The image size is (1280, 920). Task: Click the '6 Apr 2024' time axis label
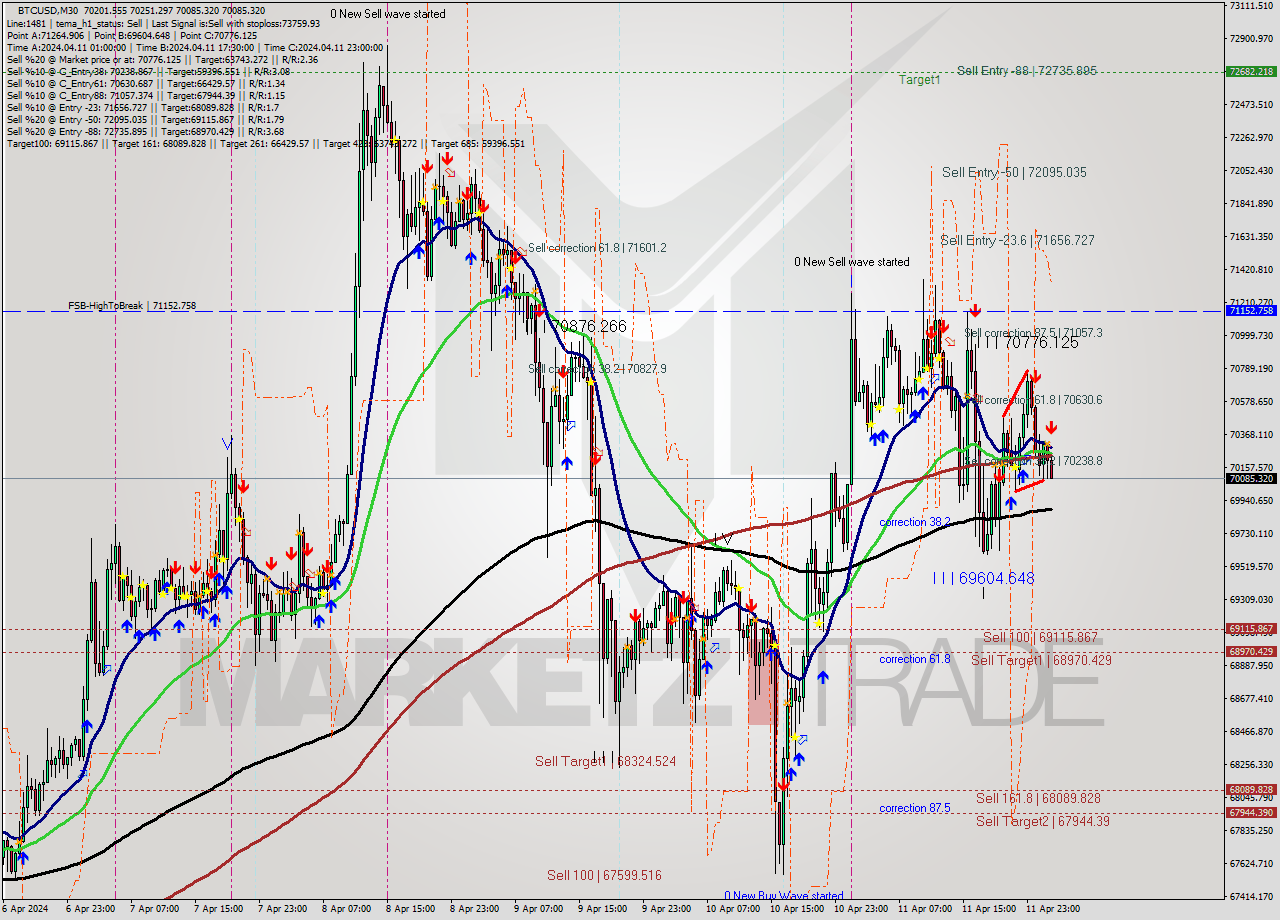coord(27,910)
